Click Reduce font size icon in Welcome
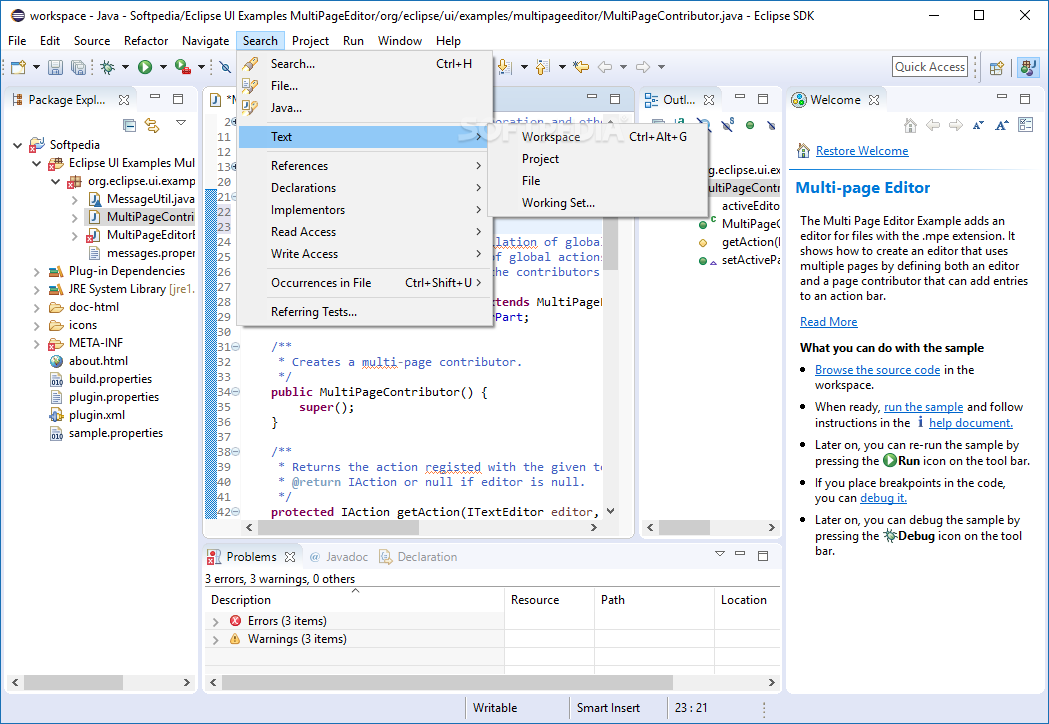The image size is (1049, 724). click(x=978, y=125)
